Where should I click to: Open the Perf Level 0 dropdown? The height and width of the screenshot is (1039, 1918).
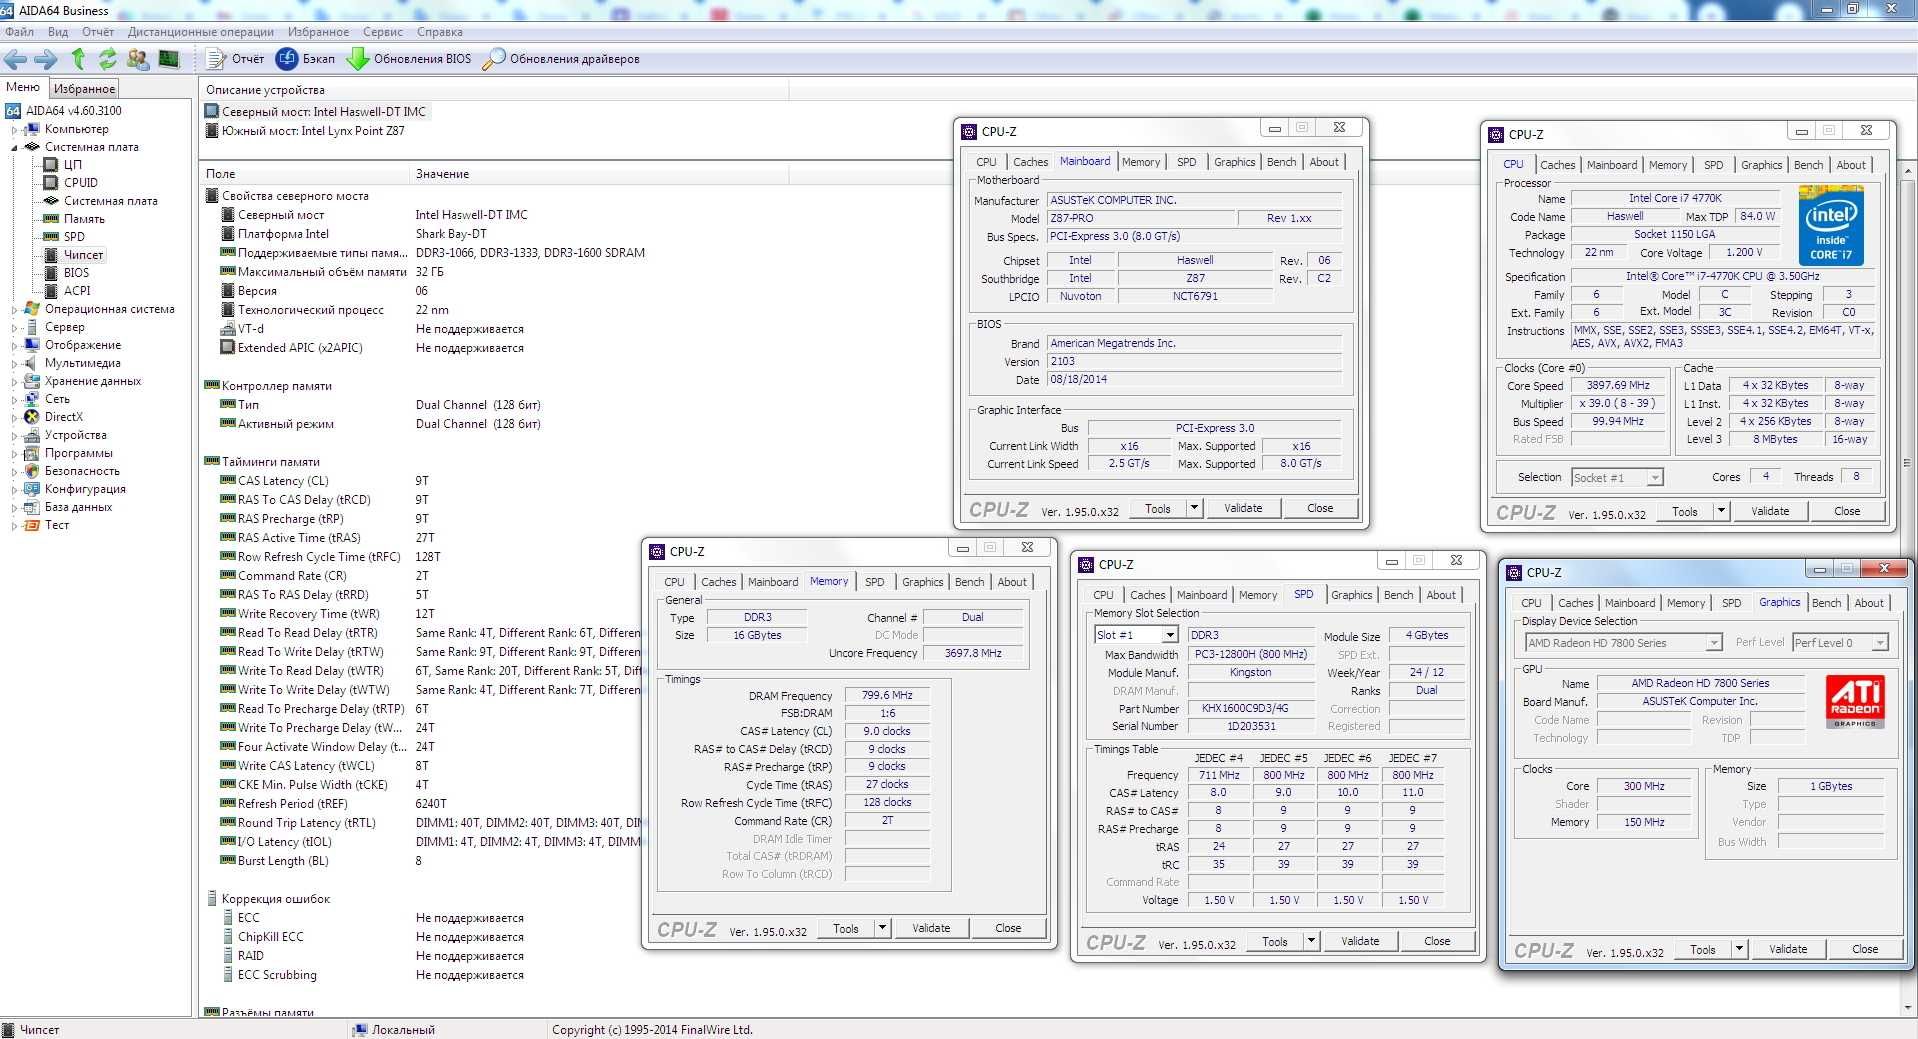(x=1880, y=643)
